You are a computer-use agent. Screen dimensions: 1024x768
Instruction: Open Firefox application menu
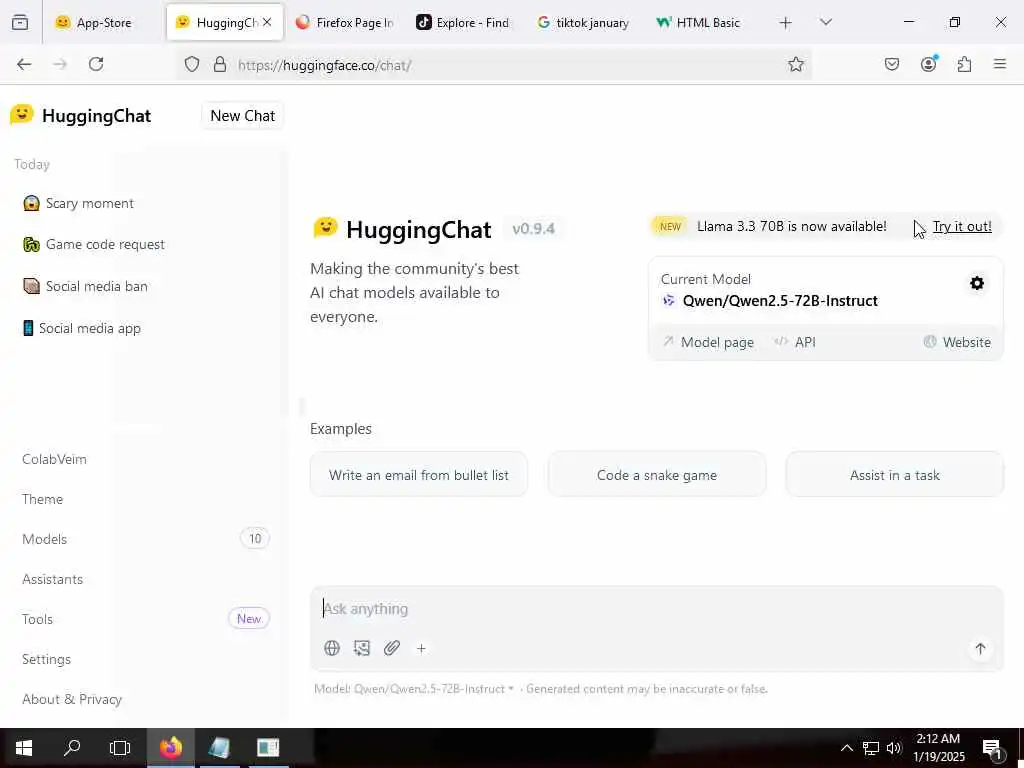(1000, 64)
